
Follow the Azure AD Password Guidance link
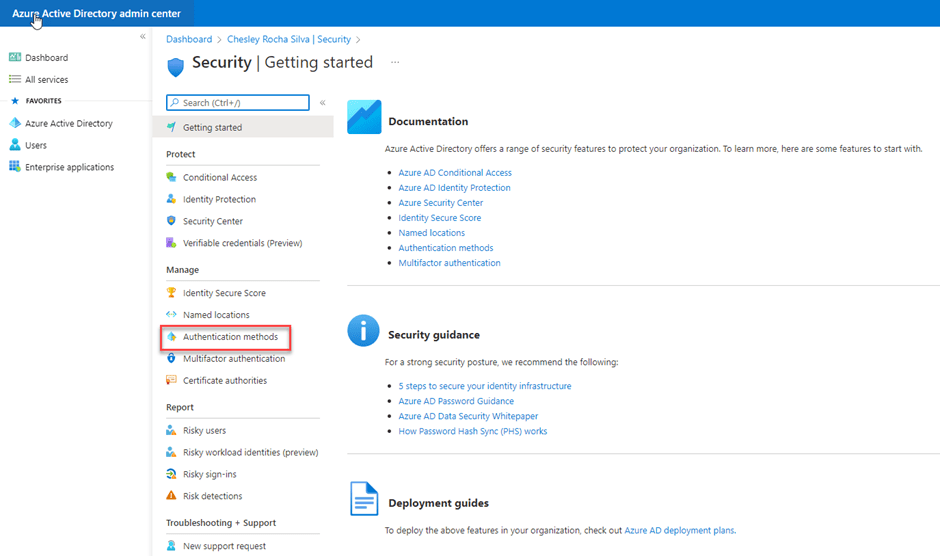456,401
